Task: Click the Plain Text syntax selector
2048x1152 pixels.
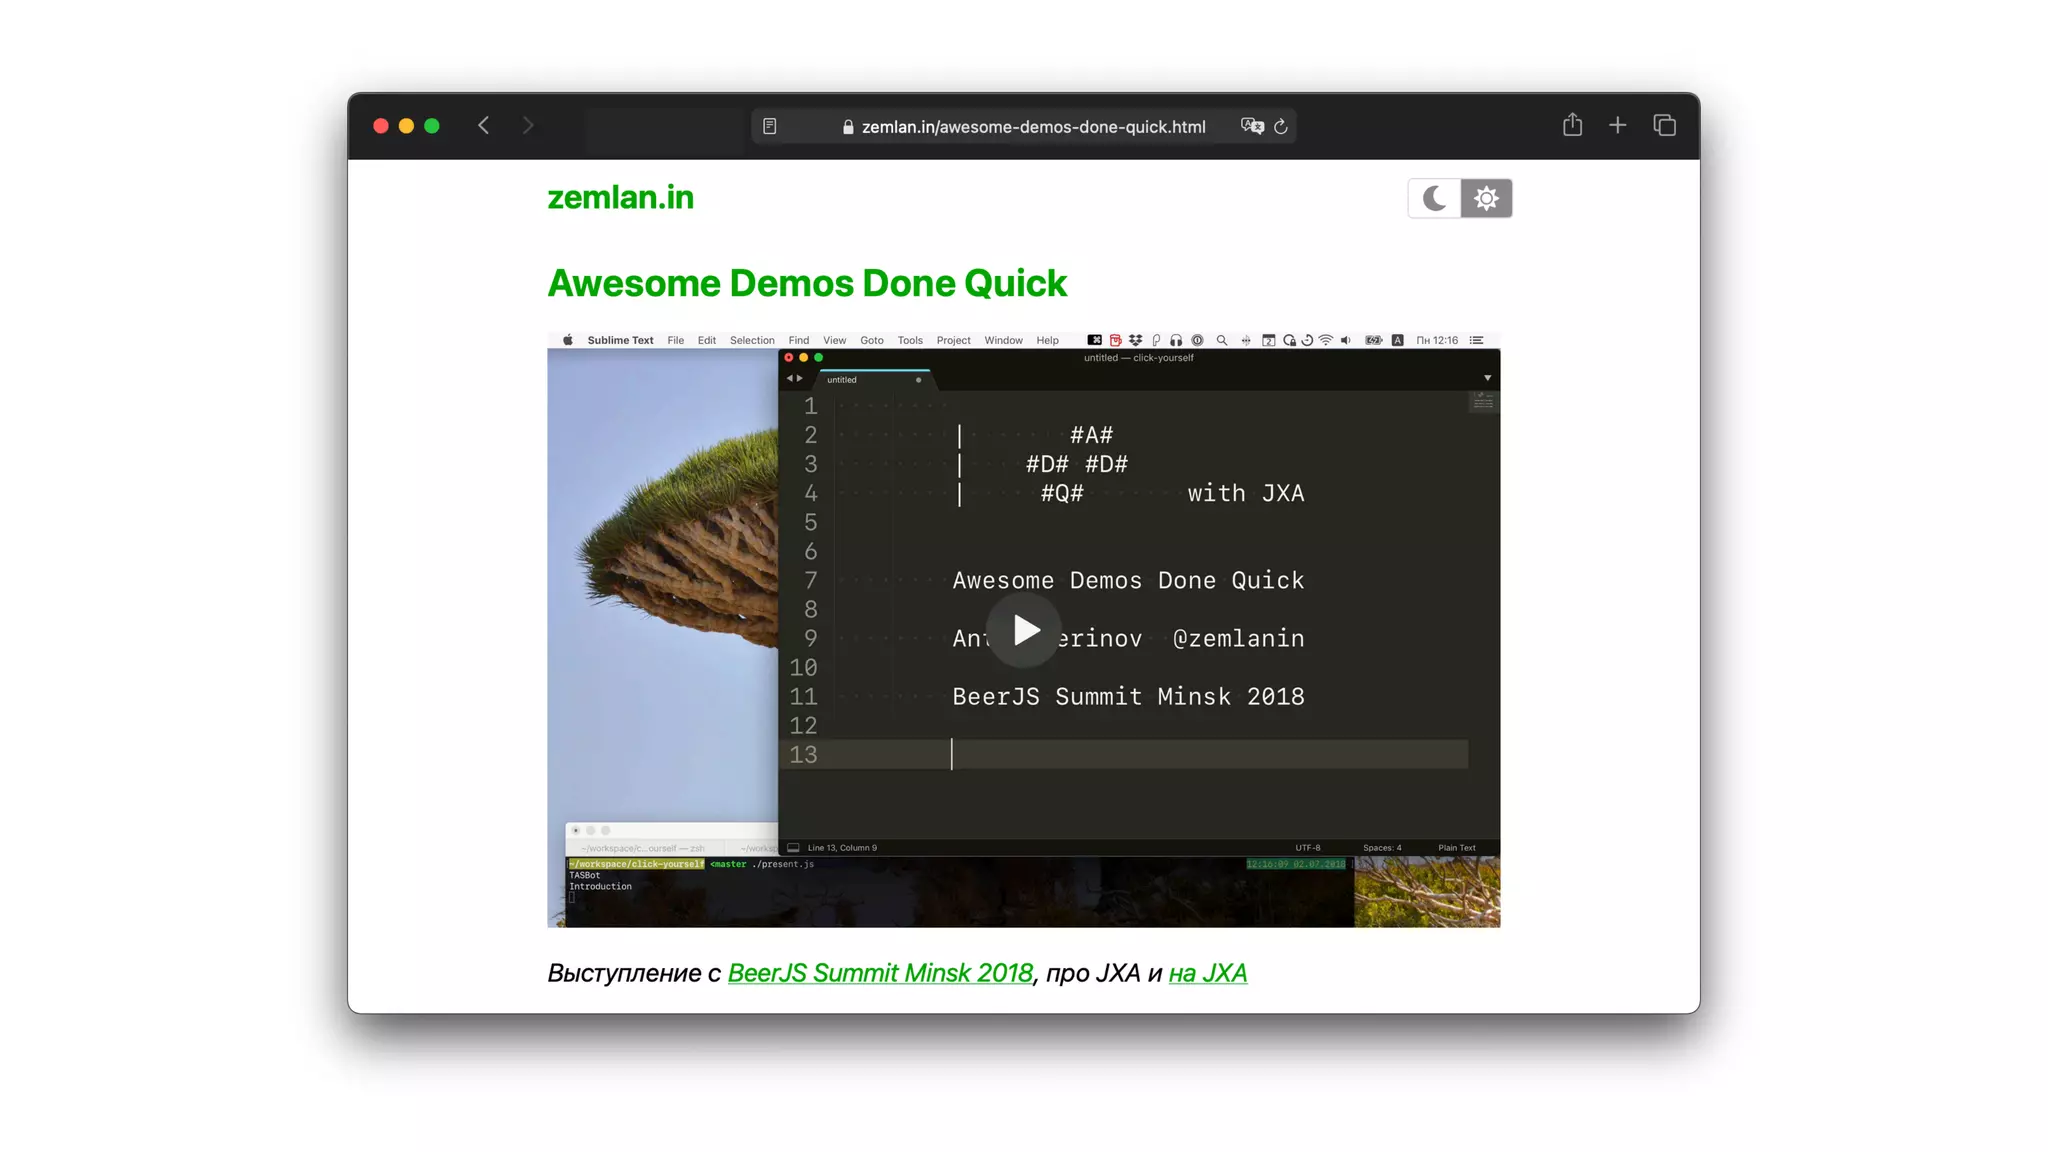Action: pos(1456,848)
